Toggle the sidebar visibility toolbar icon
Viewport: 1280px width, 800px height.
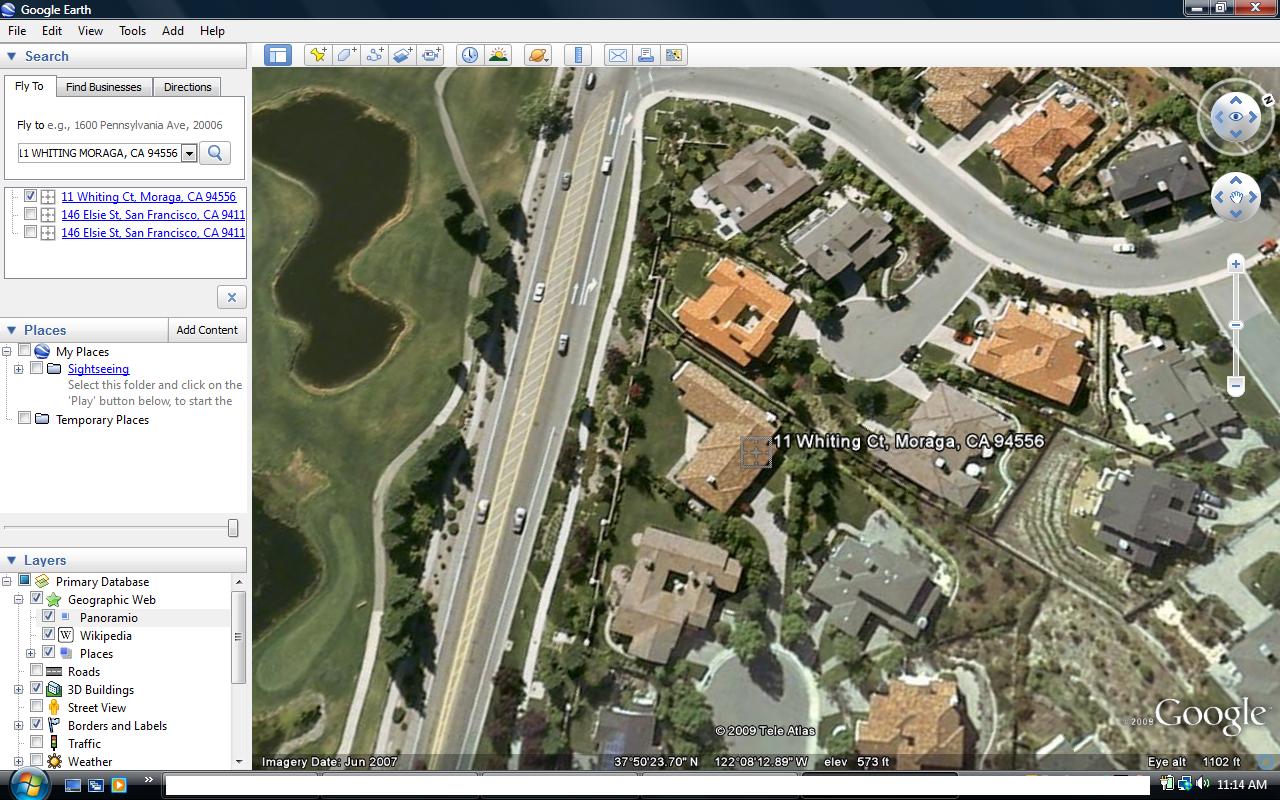pos(278,55)
